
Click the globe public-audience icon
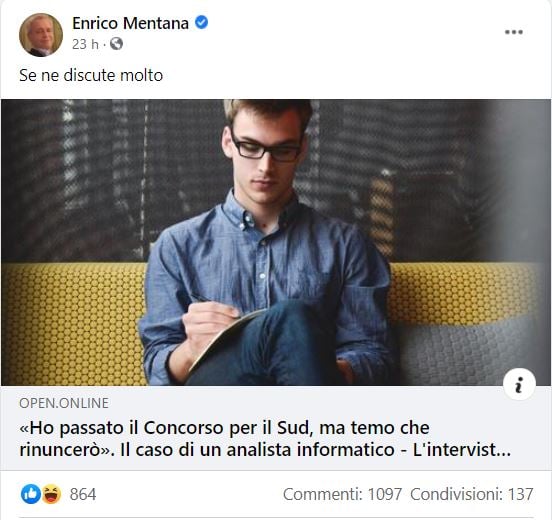coord(117,44)
